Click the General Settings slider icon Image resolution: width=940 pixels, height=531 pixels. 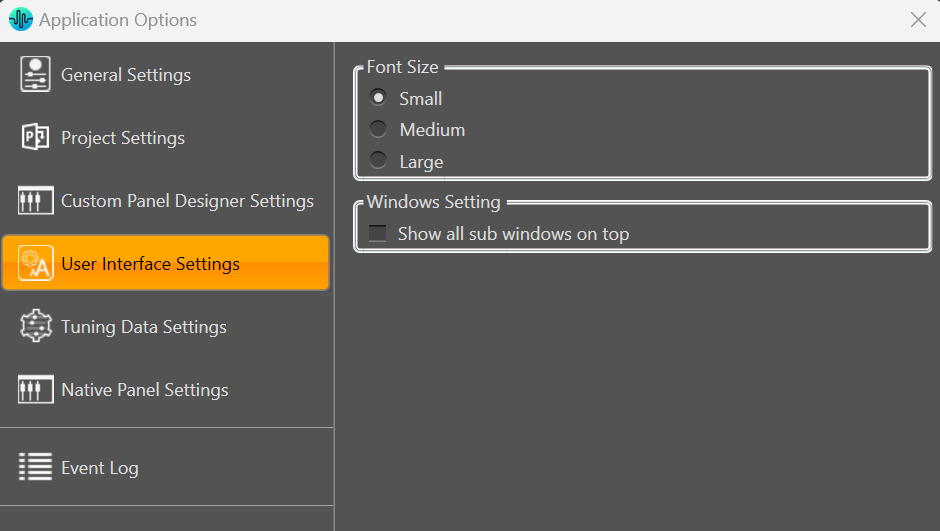pos(35,74)
